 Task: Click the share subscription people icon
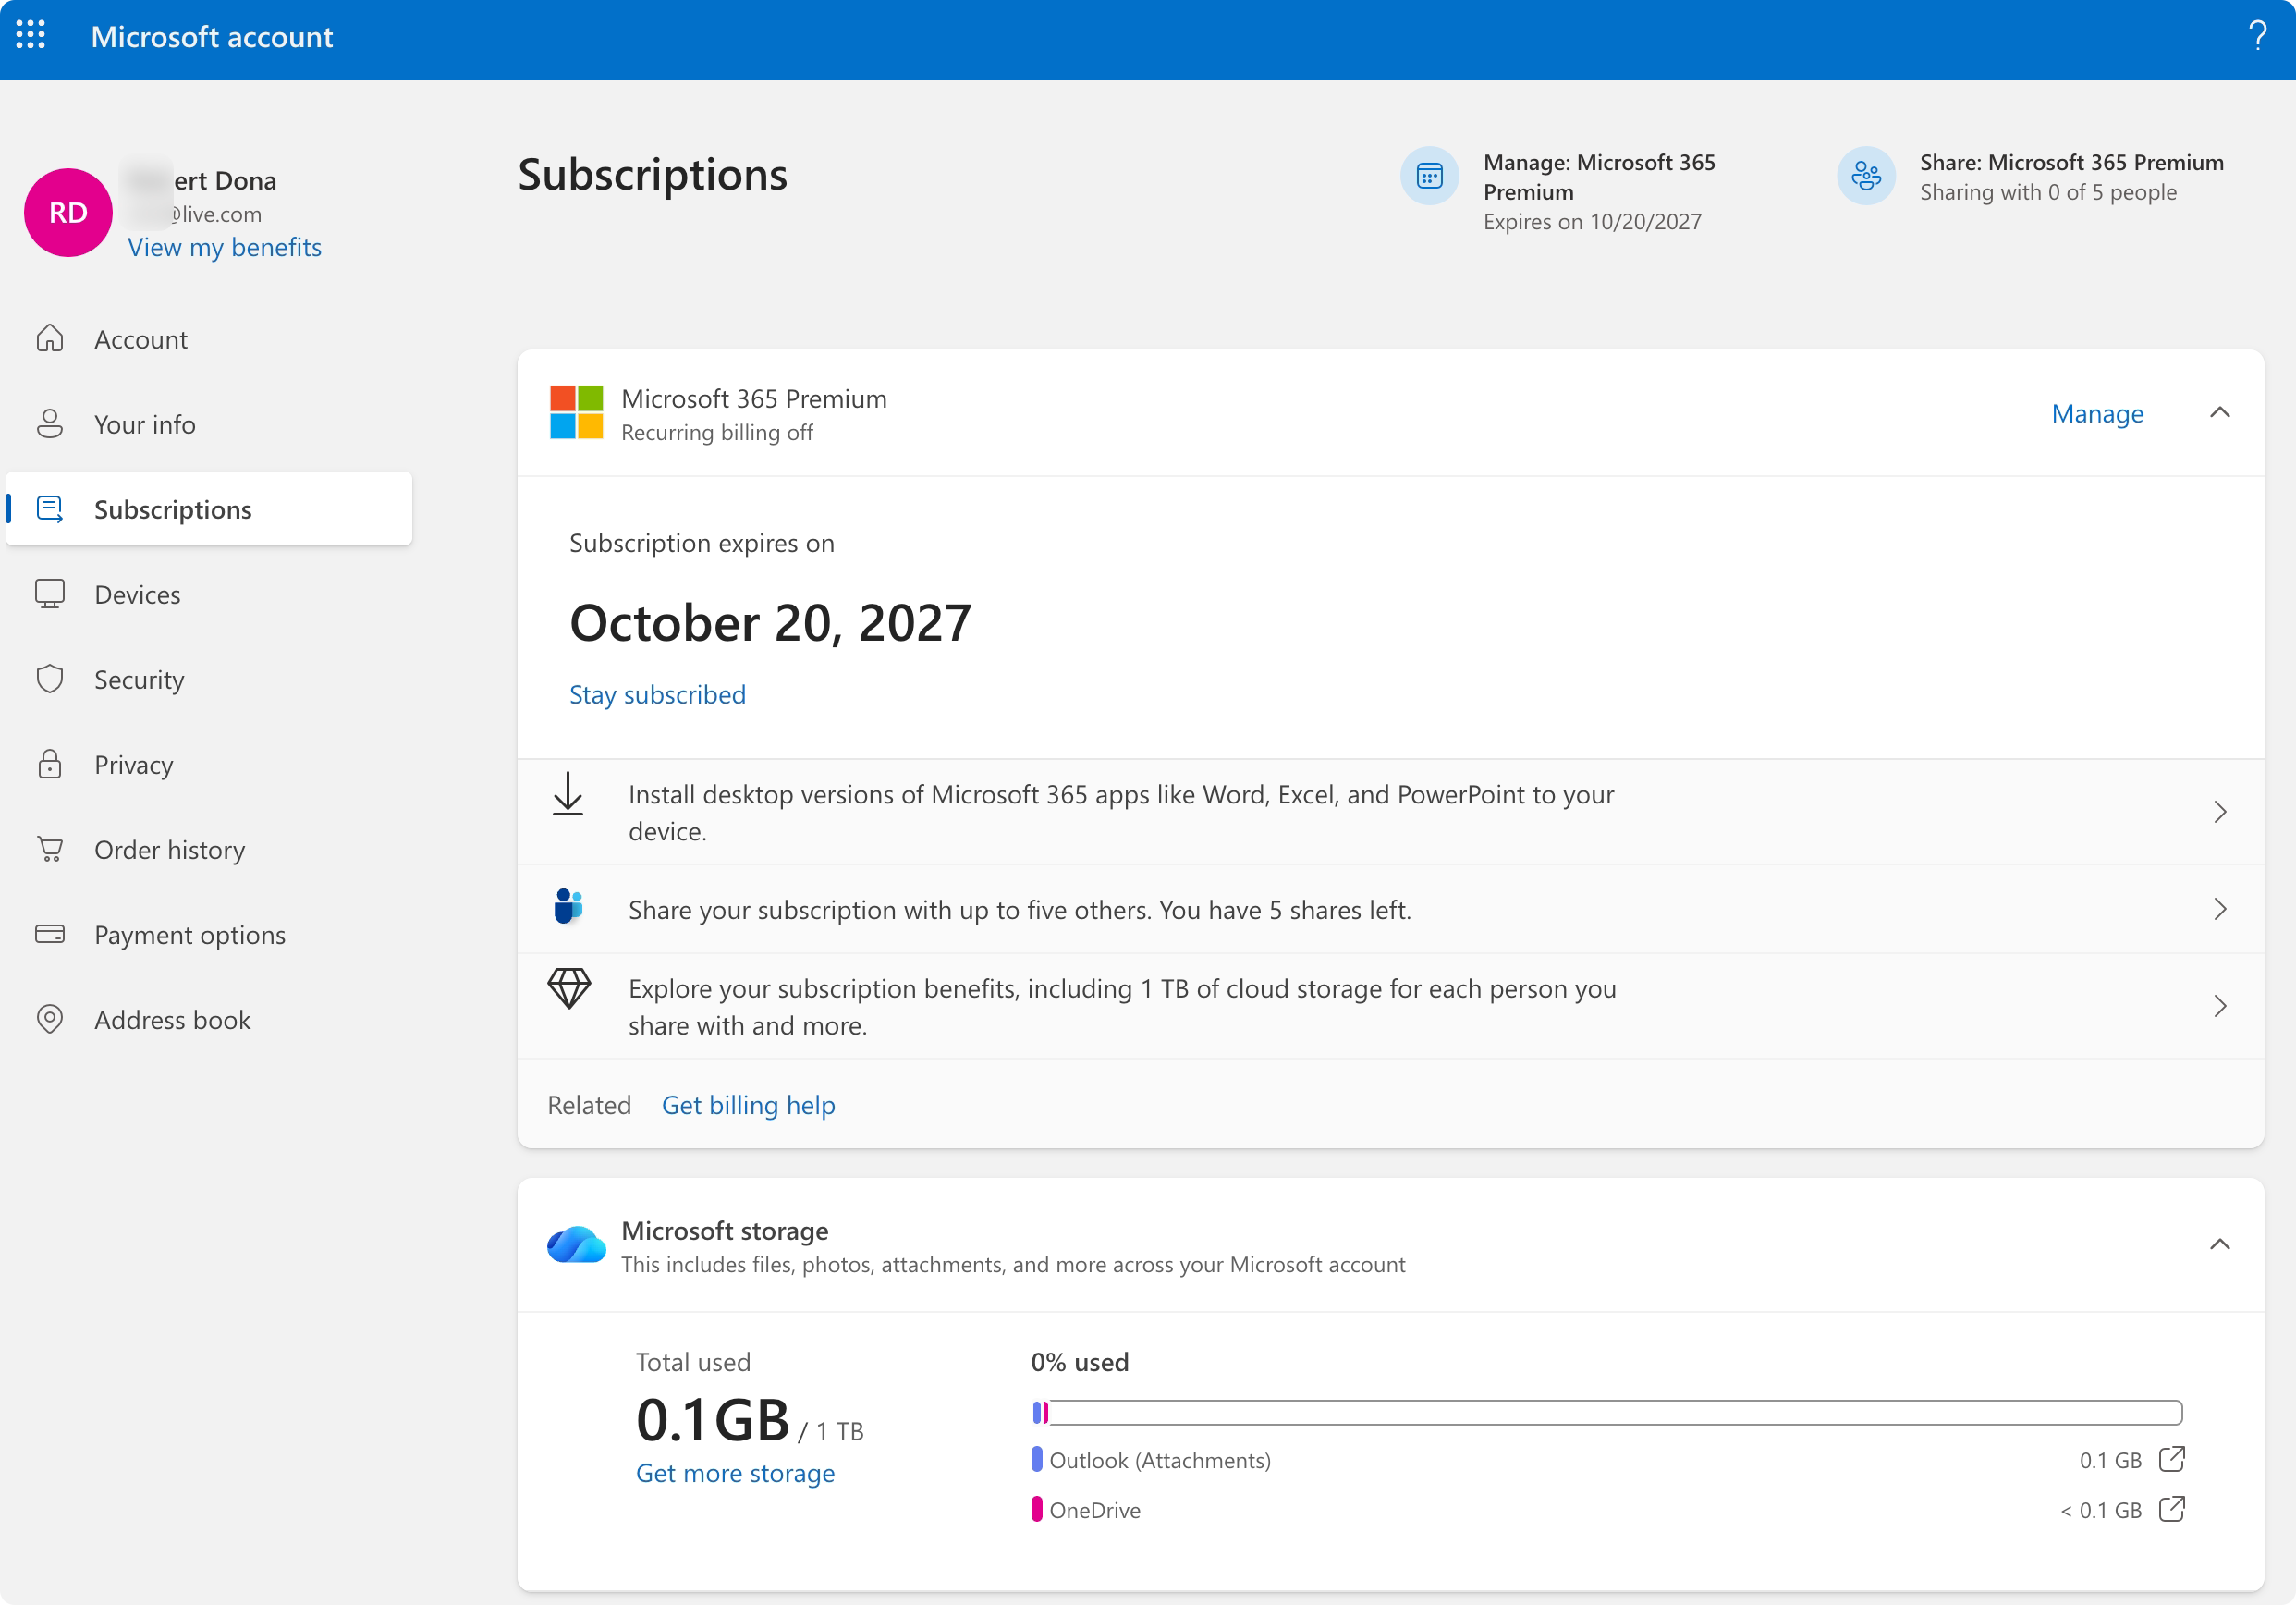click(568, 907)
